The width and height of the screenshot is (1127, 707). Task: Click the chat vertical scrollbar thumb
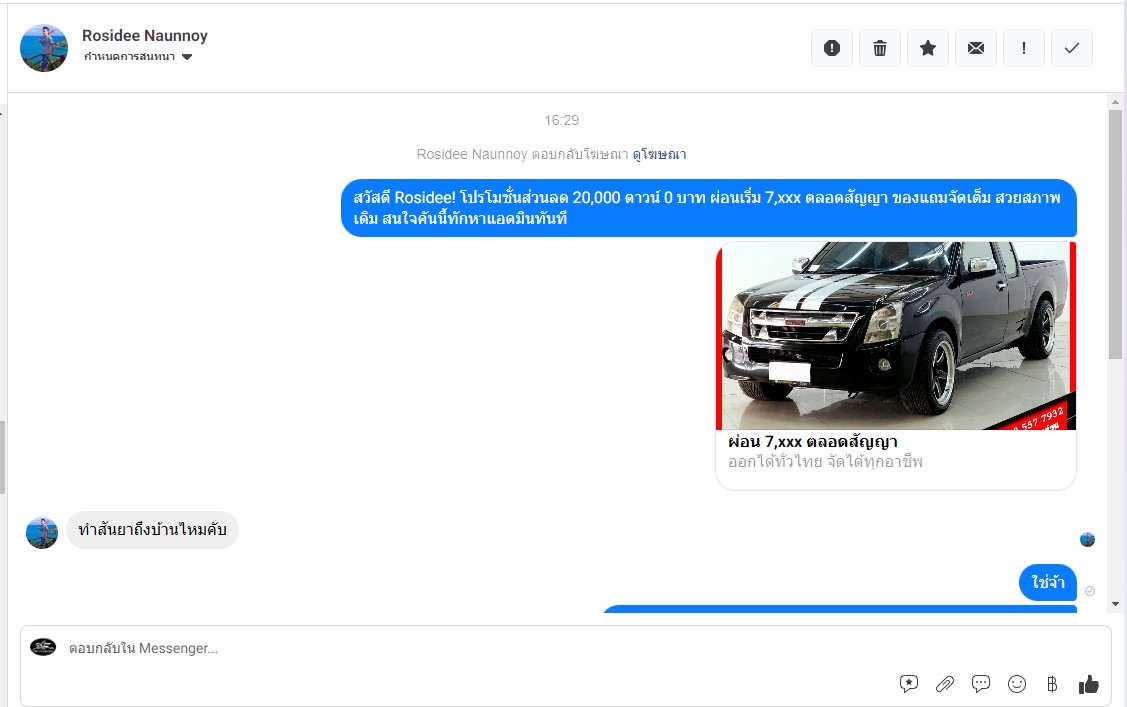(x=1116, y=234)
